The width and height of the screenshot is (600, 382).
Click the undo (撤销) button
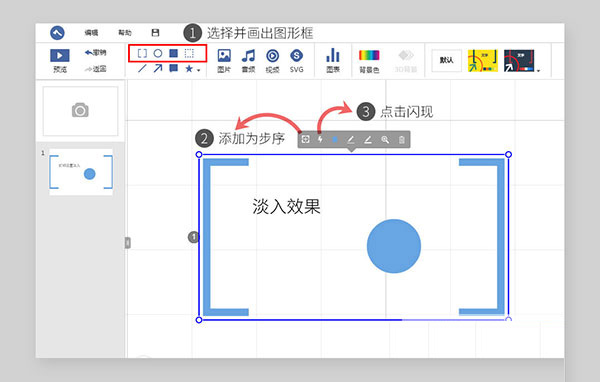(96, 52)
